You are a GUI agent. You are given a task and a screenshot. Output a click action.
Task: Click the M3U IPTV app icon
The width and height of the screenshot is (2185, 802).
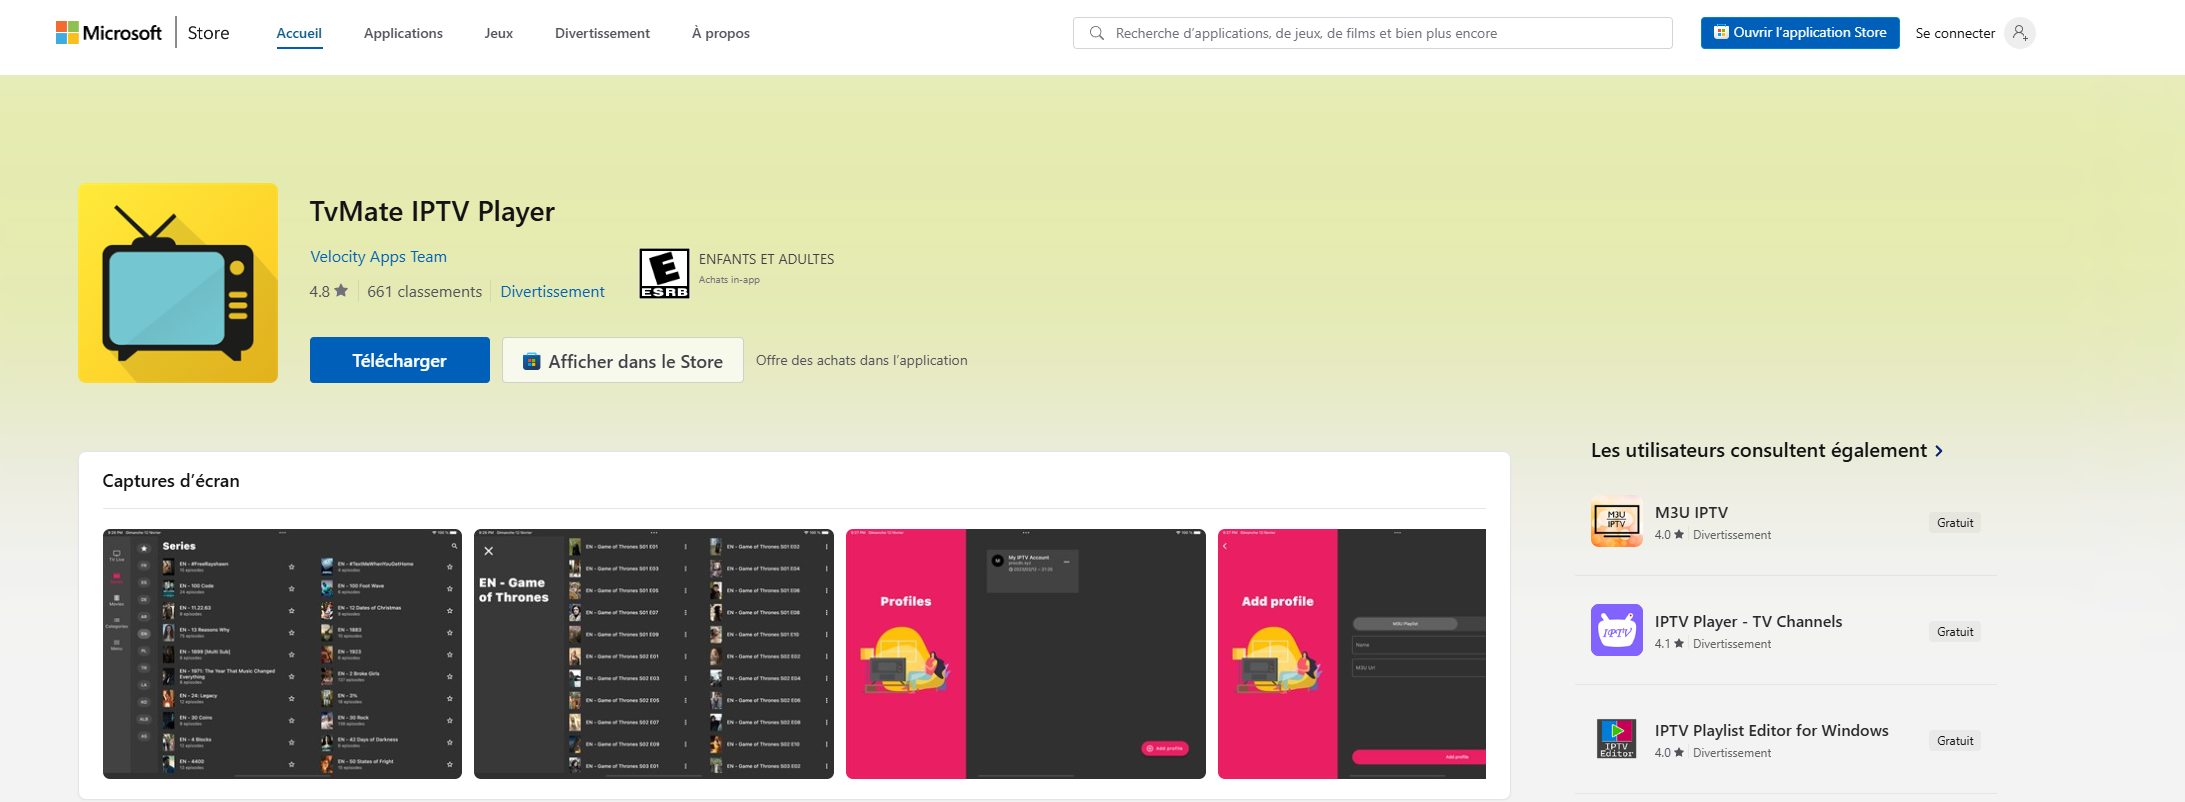click(x=1617, y=521)
